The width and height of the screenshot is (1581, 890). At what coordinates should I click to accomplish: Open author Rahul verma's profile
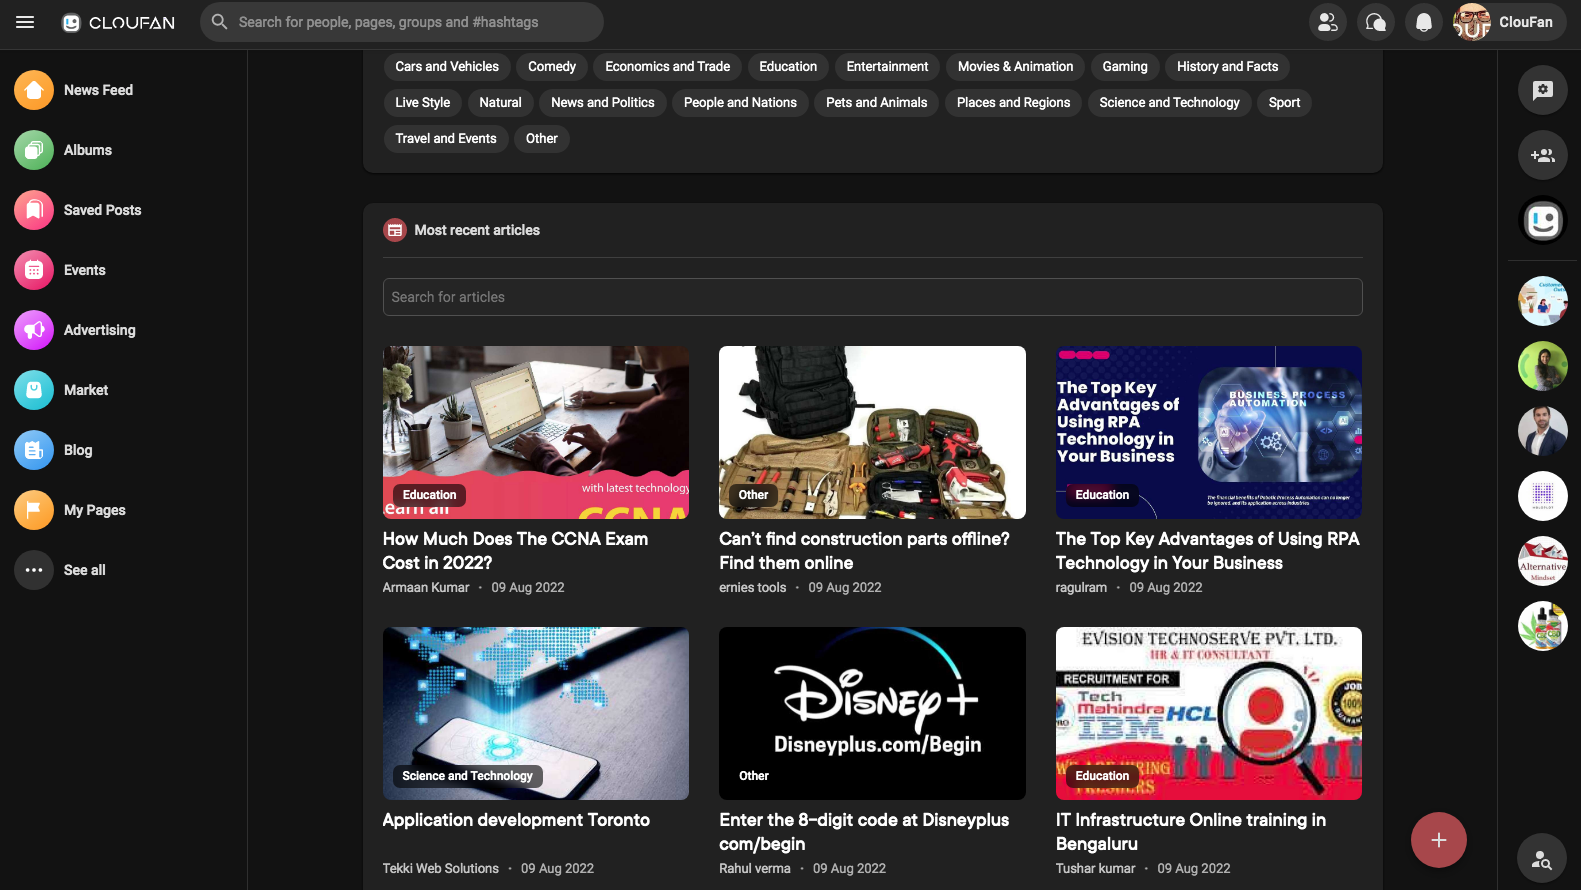(x=755, y=869)
